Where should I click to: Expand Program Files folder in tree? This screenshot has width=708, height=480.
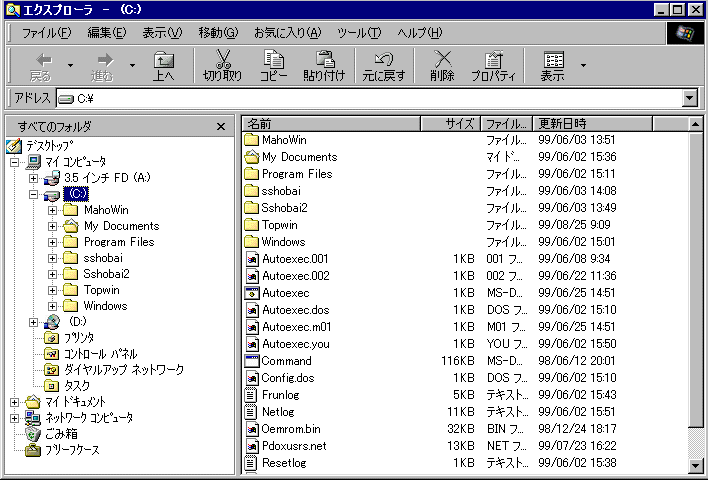click(x=52, y=242)
